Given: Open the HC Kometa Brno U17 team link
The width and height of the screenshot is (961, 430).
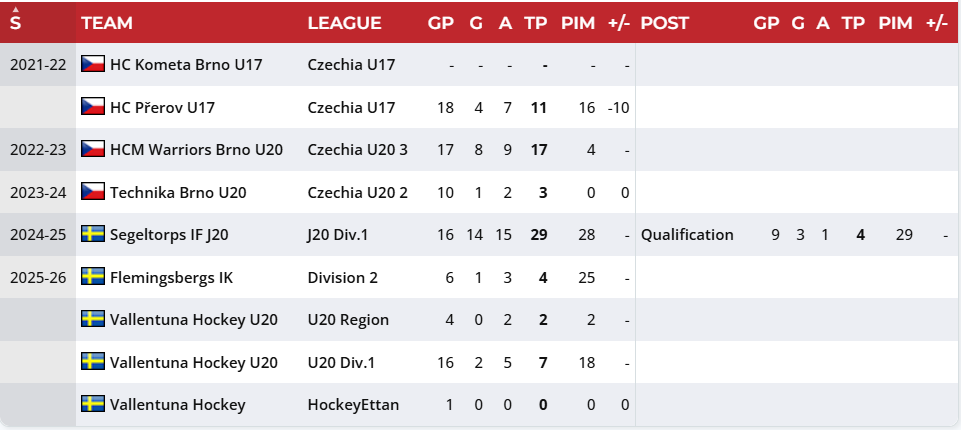Looking at the screenshot, I should point(186,64).
